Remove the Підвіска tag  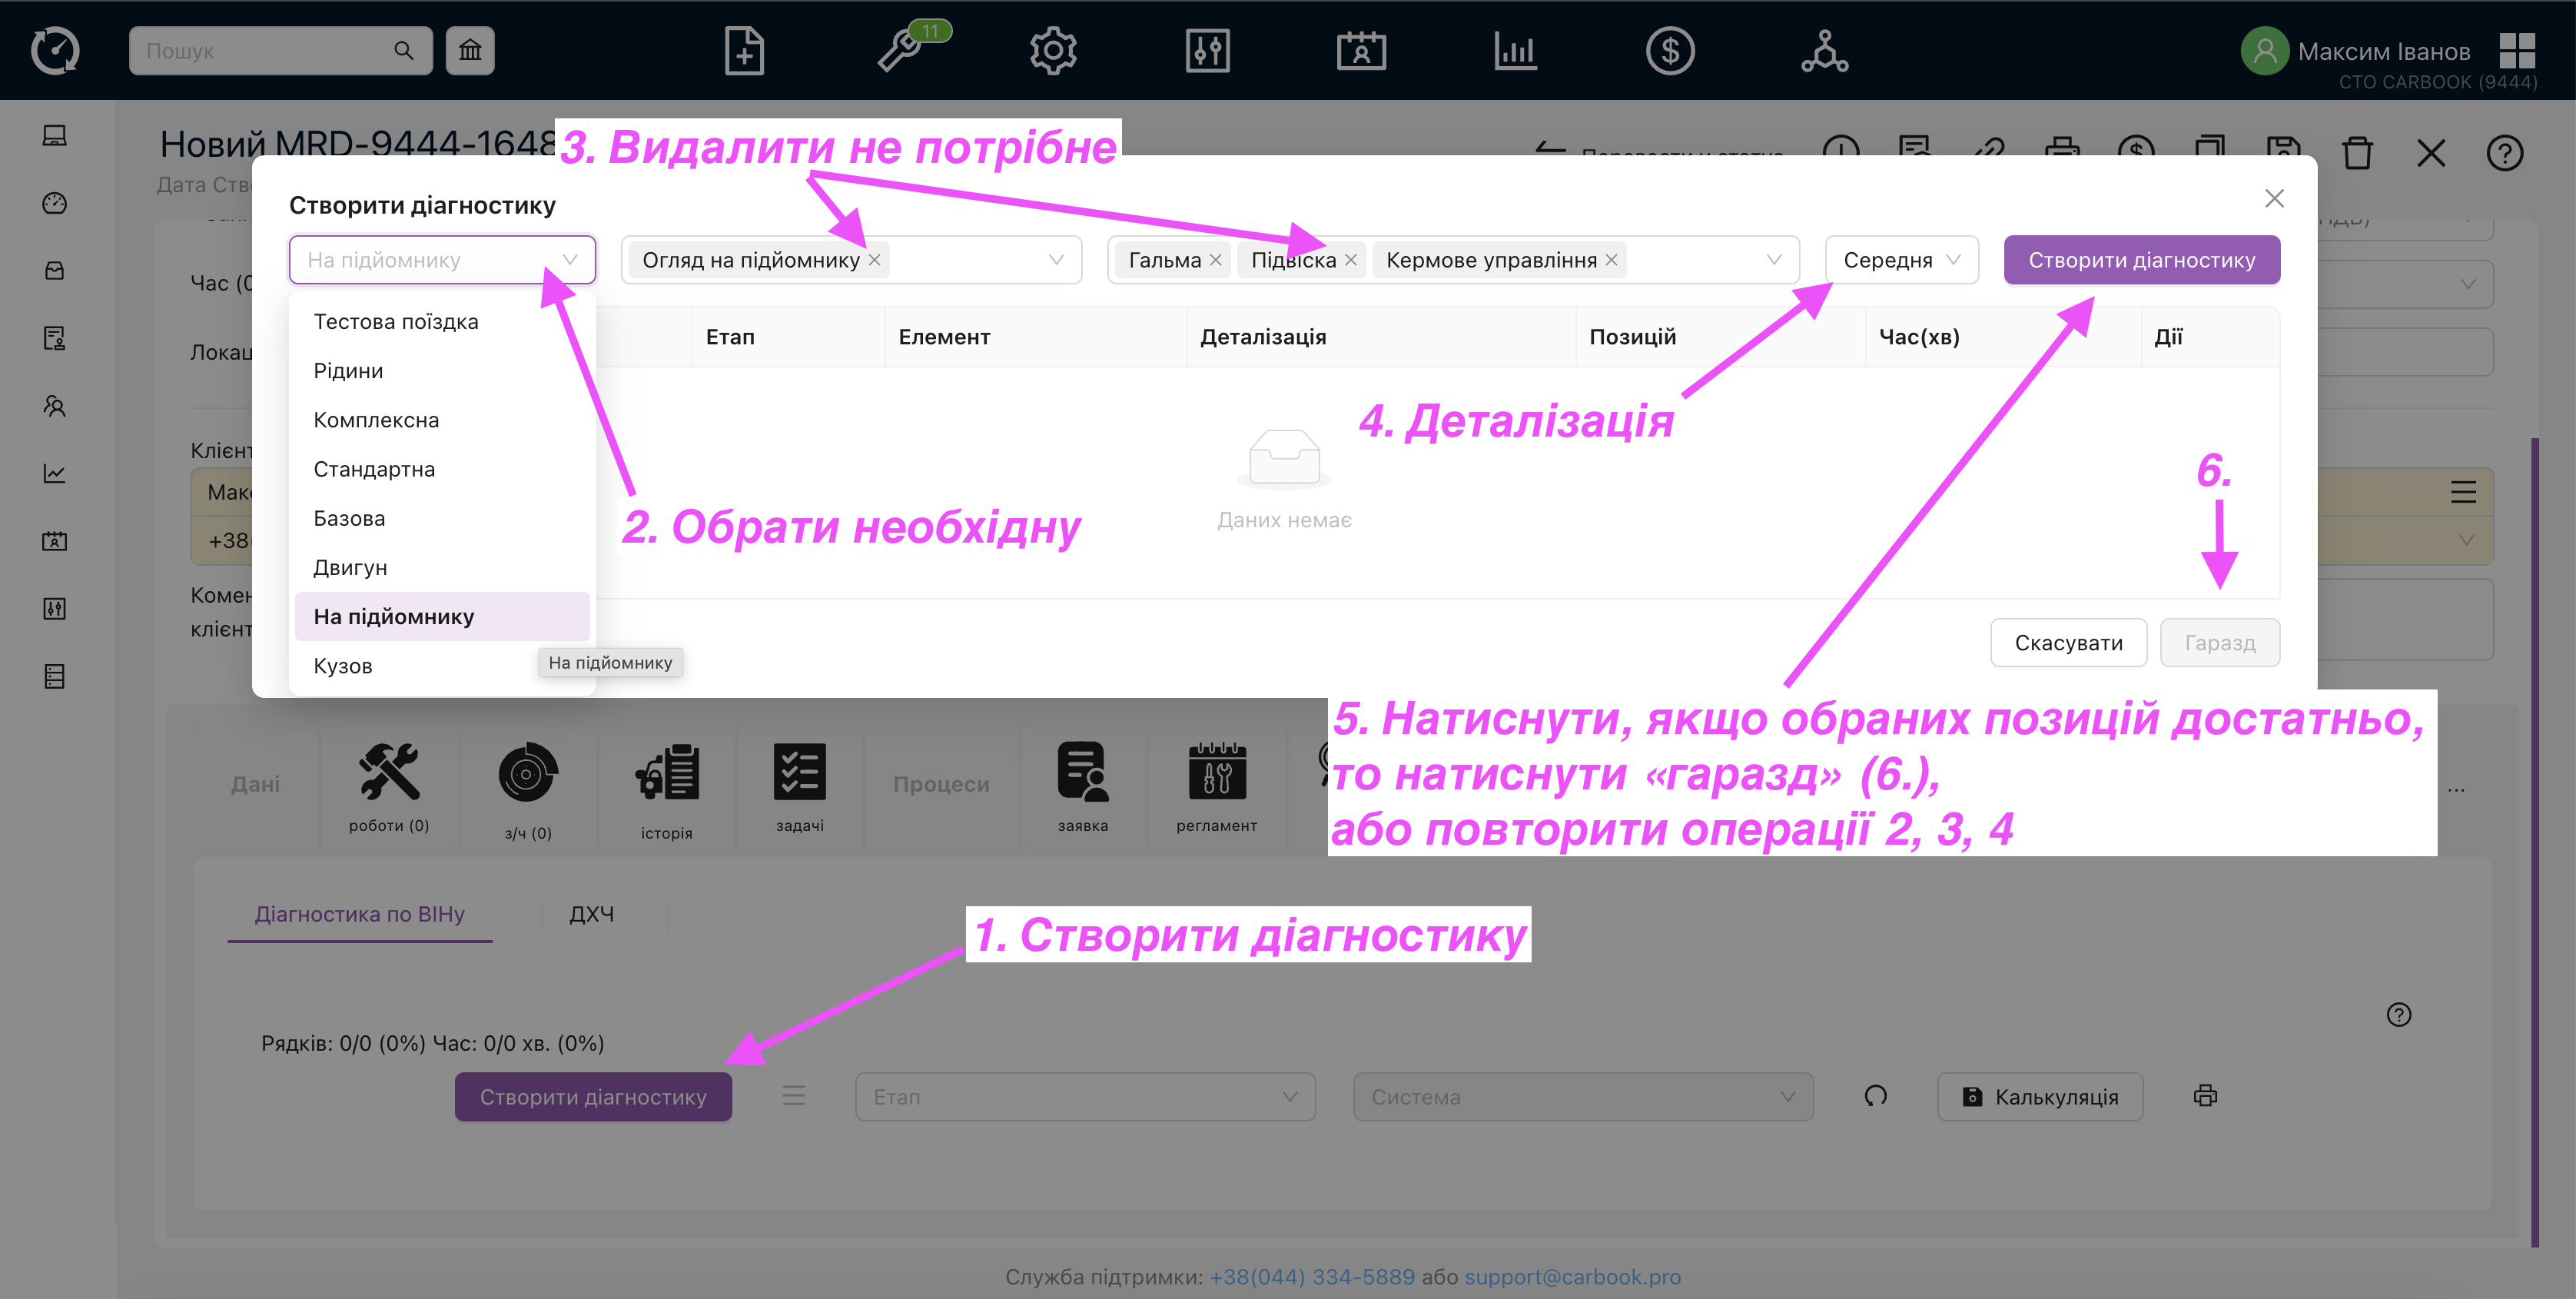[1350, 260]
